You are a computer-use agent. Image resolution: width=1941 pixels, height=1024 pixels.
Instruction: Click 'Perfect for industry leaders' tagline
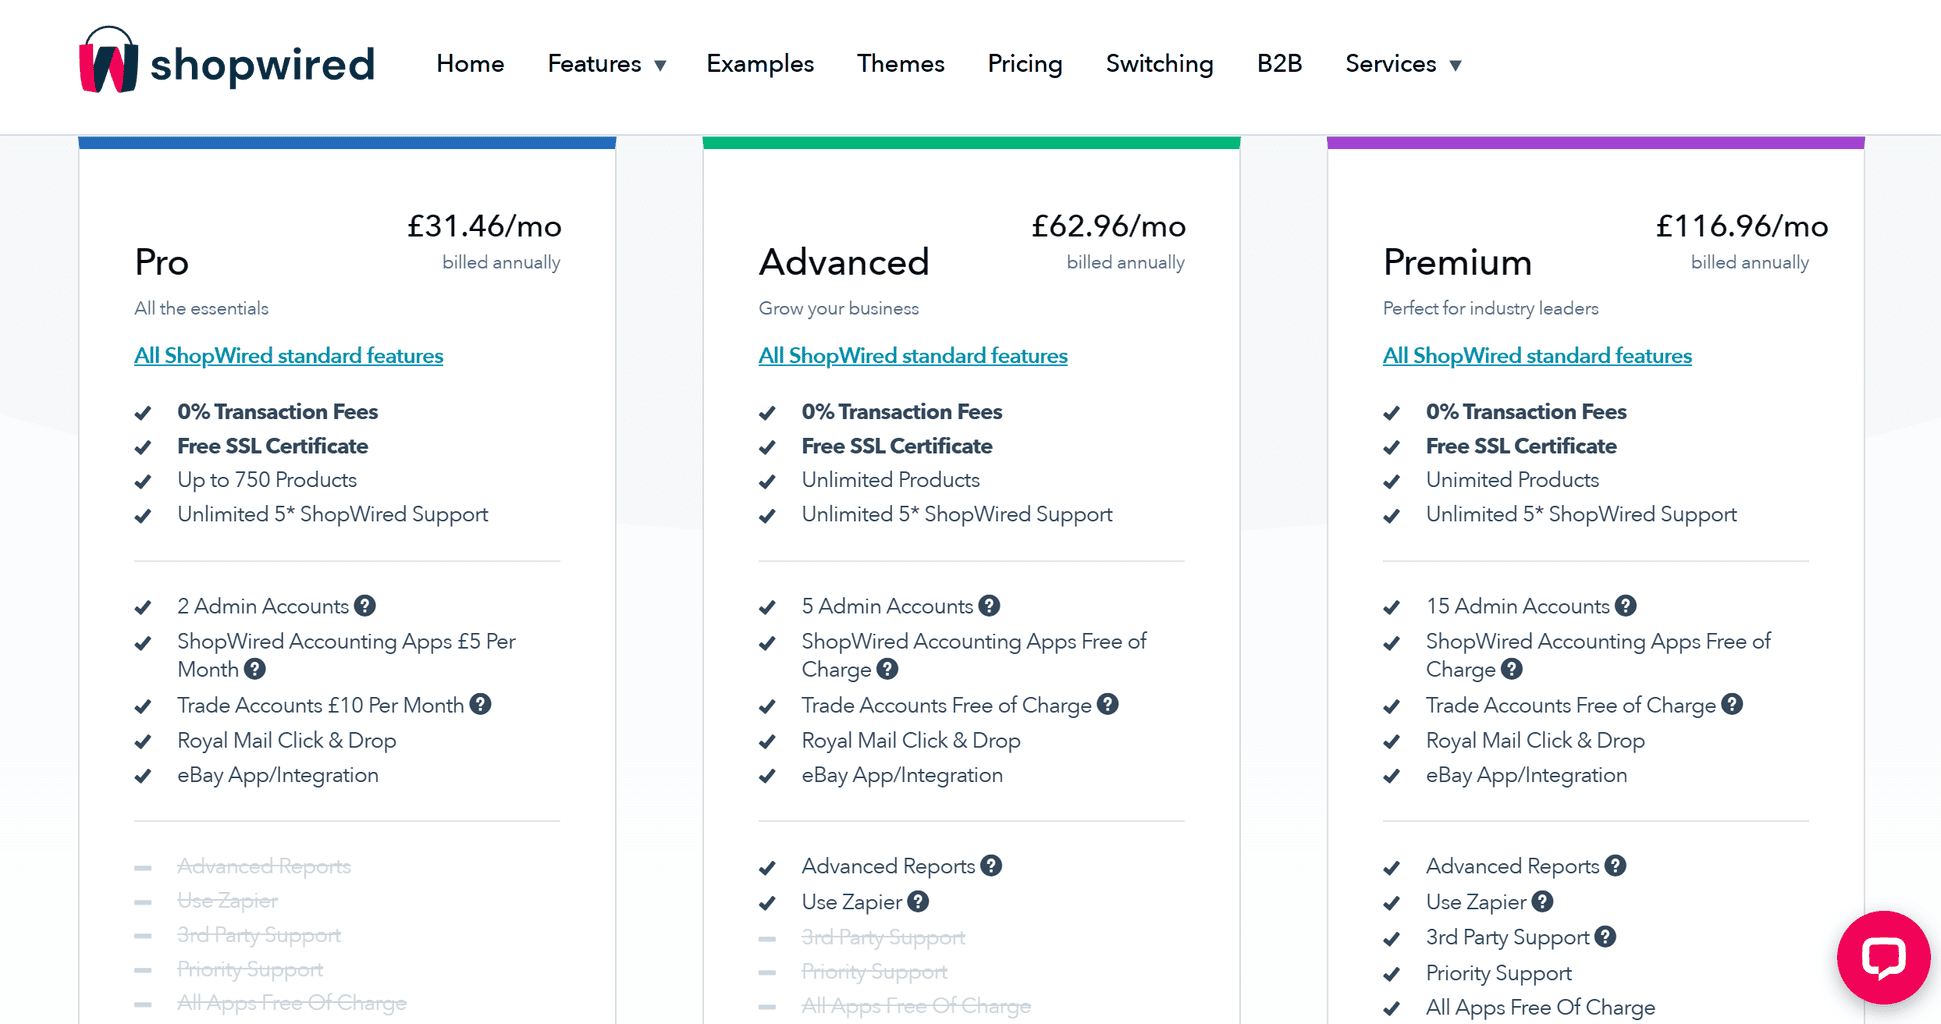click(x=1490, y=309)
